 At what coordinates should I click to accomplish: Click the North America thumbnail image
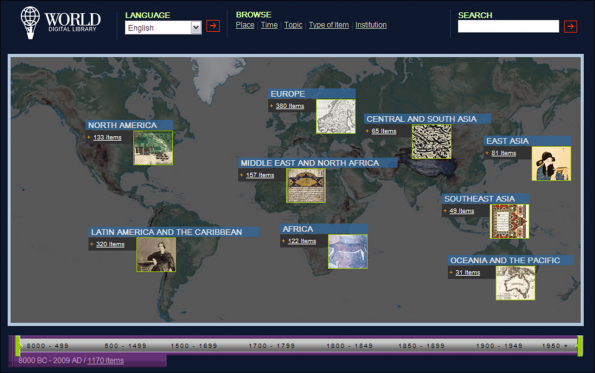[153, 148]
